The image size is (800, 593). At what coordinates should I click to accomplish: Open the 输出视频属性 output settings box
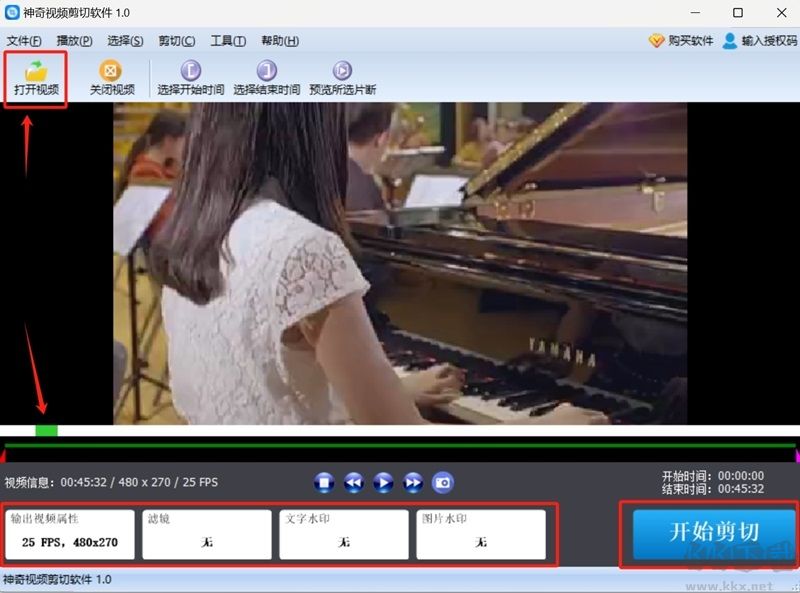69,534
